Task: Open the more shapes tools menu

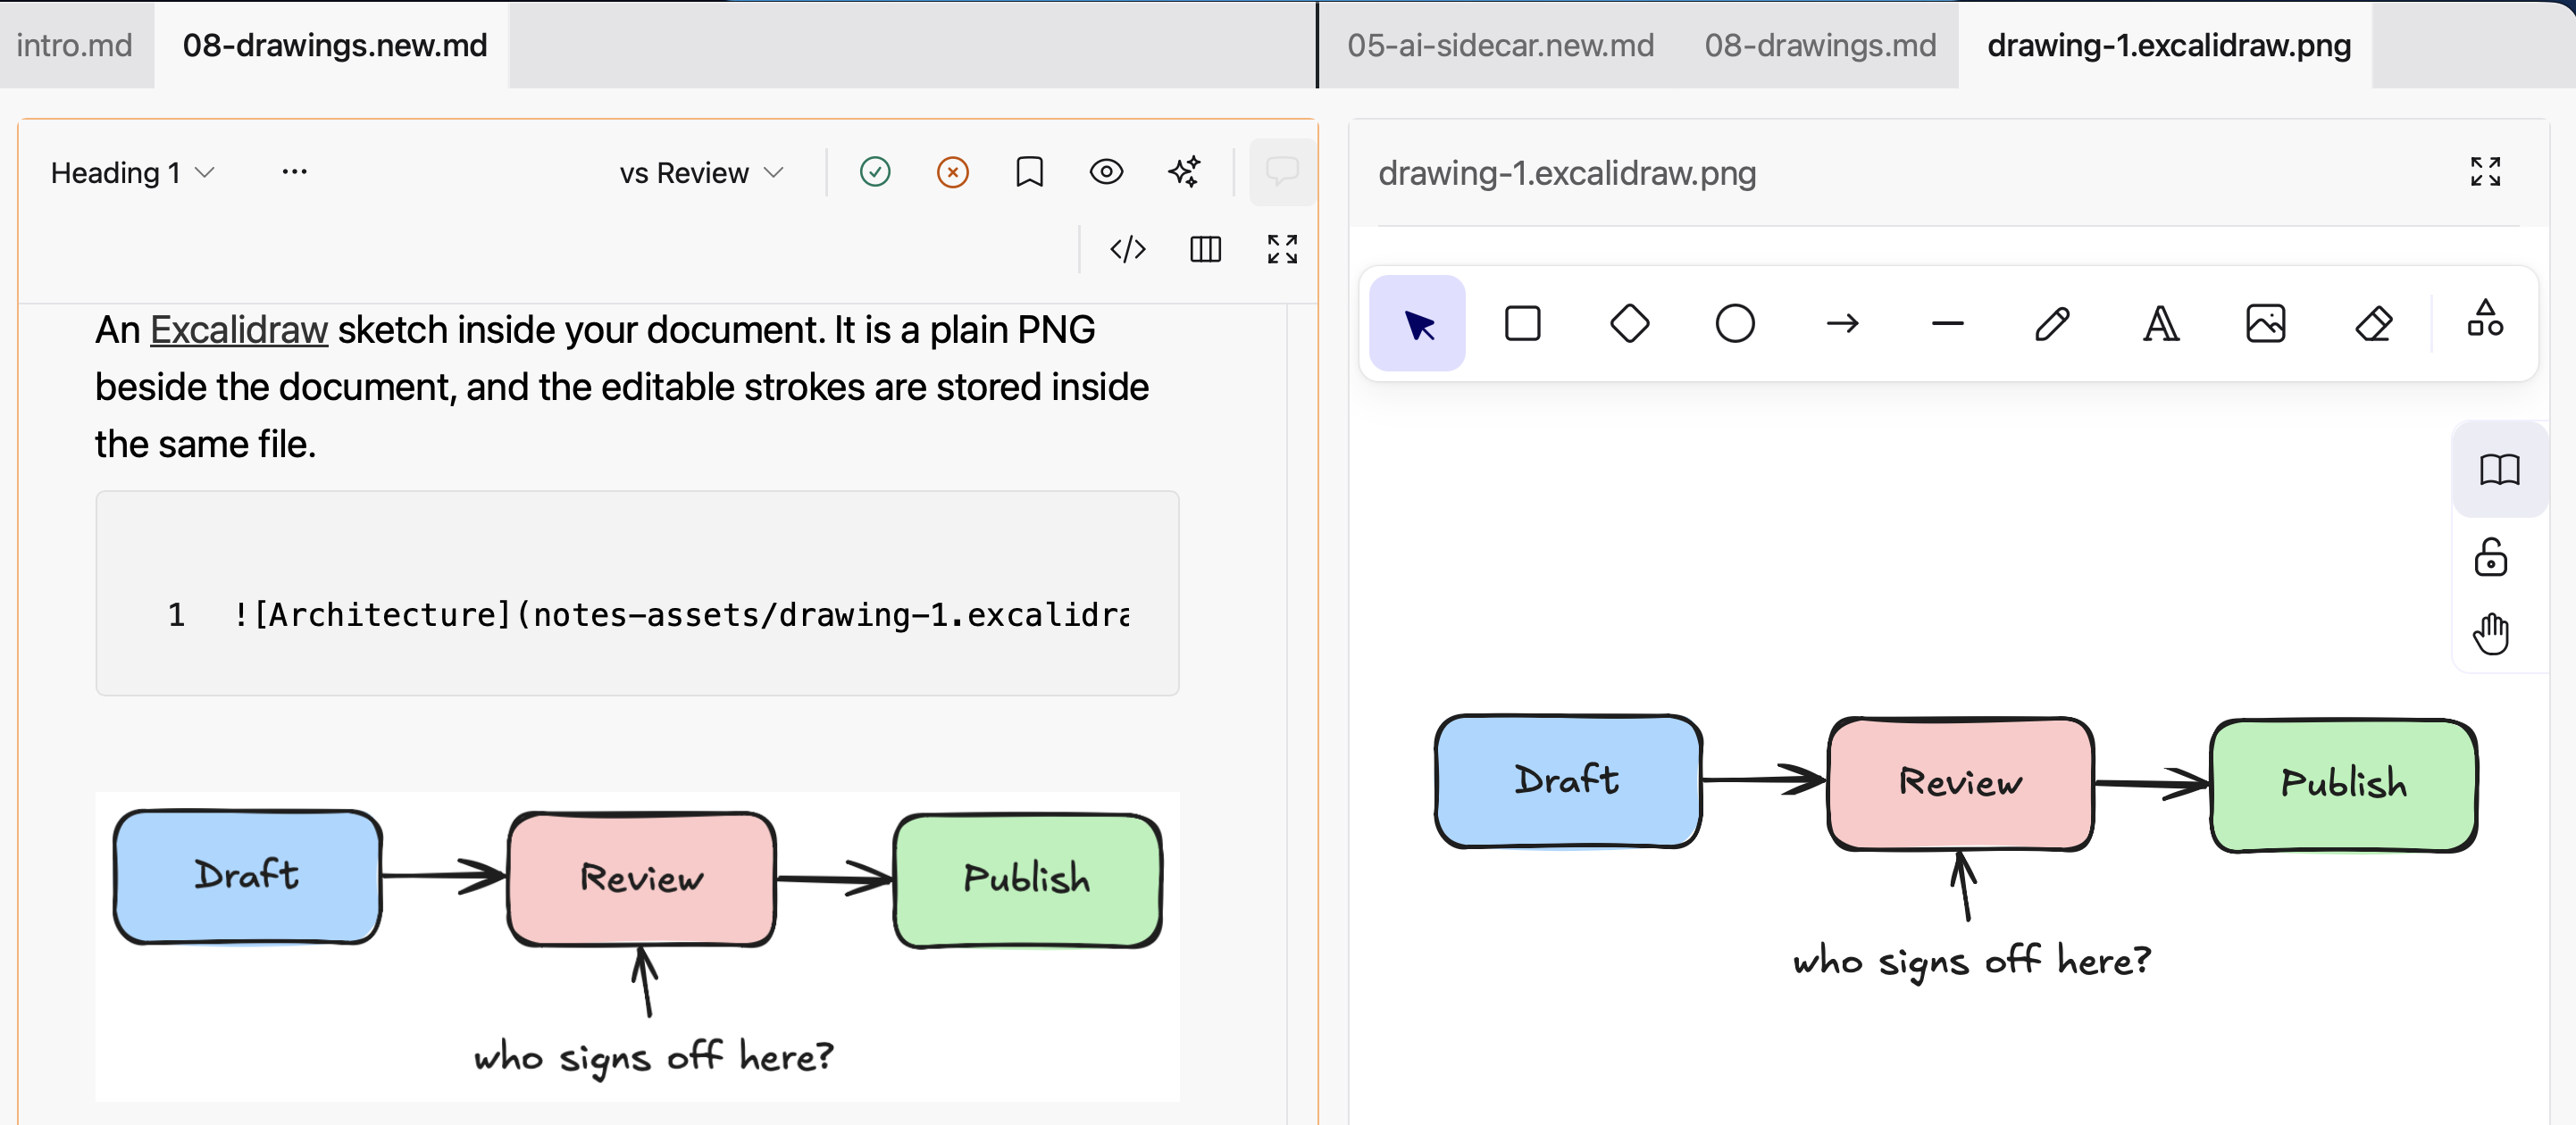Action: click(x=2485, y=319)
